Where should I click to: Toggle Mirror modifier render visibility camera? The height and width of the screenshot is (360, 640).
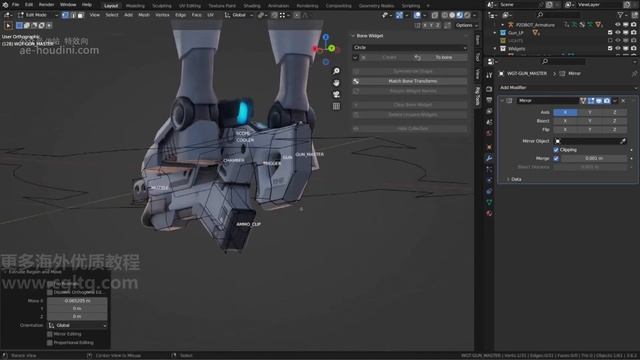(607, 101)
